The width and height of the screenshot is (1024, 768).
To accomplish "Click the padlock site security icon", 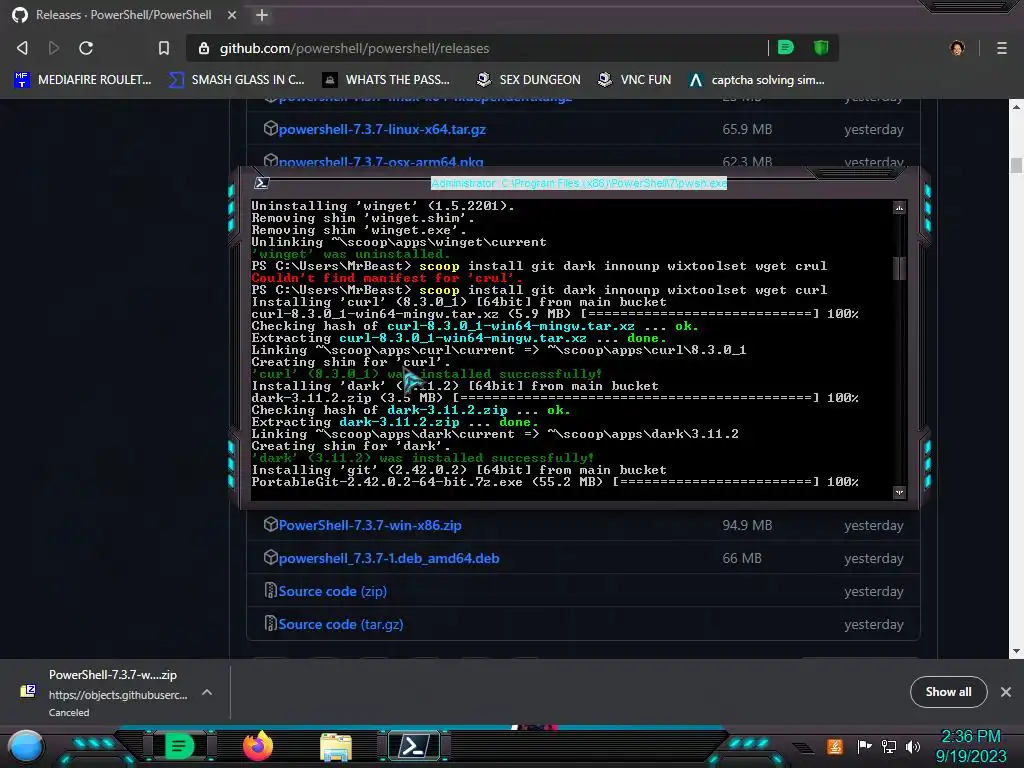I will 204,48.
